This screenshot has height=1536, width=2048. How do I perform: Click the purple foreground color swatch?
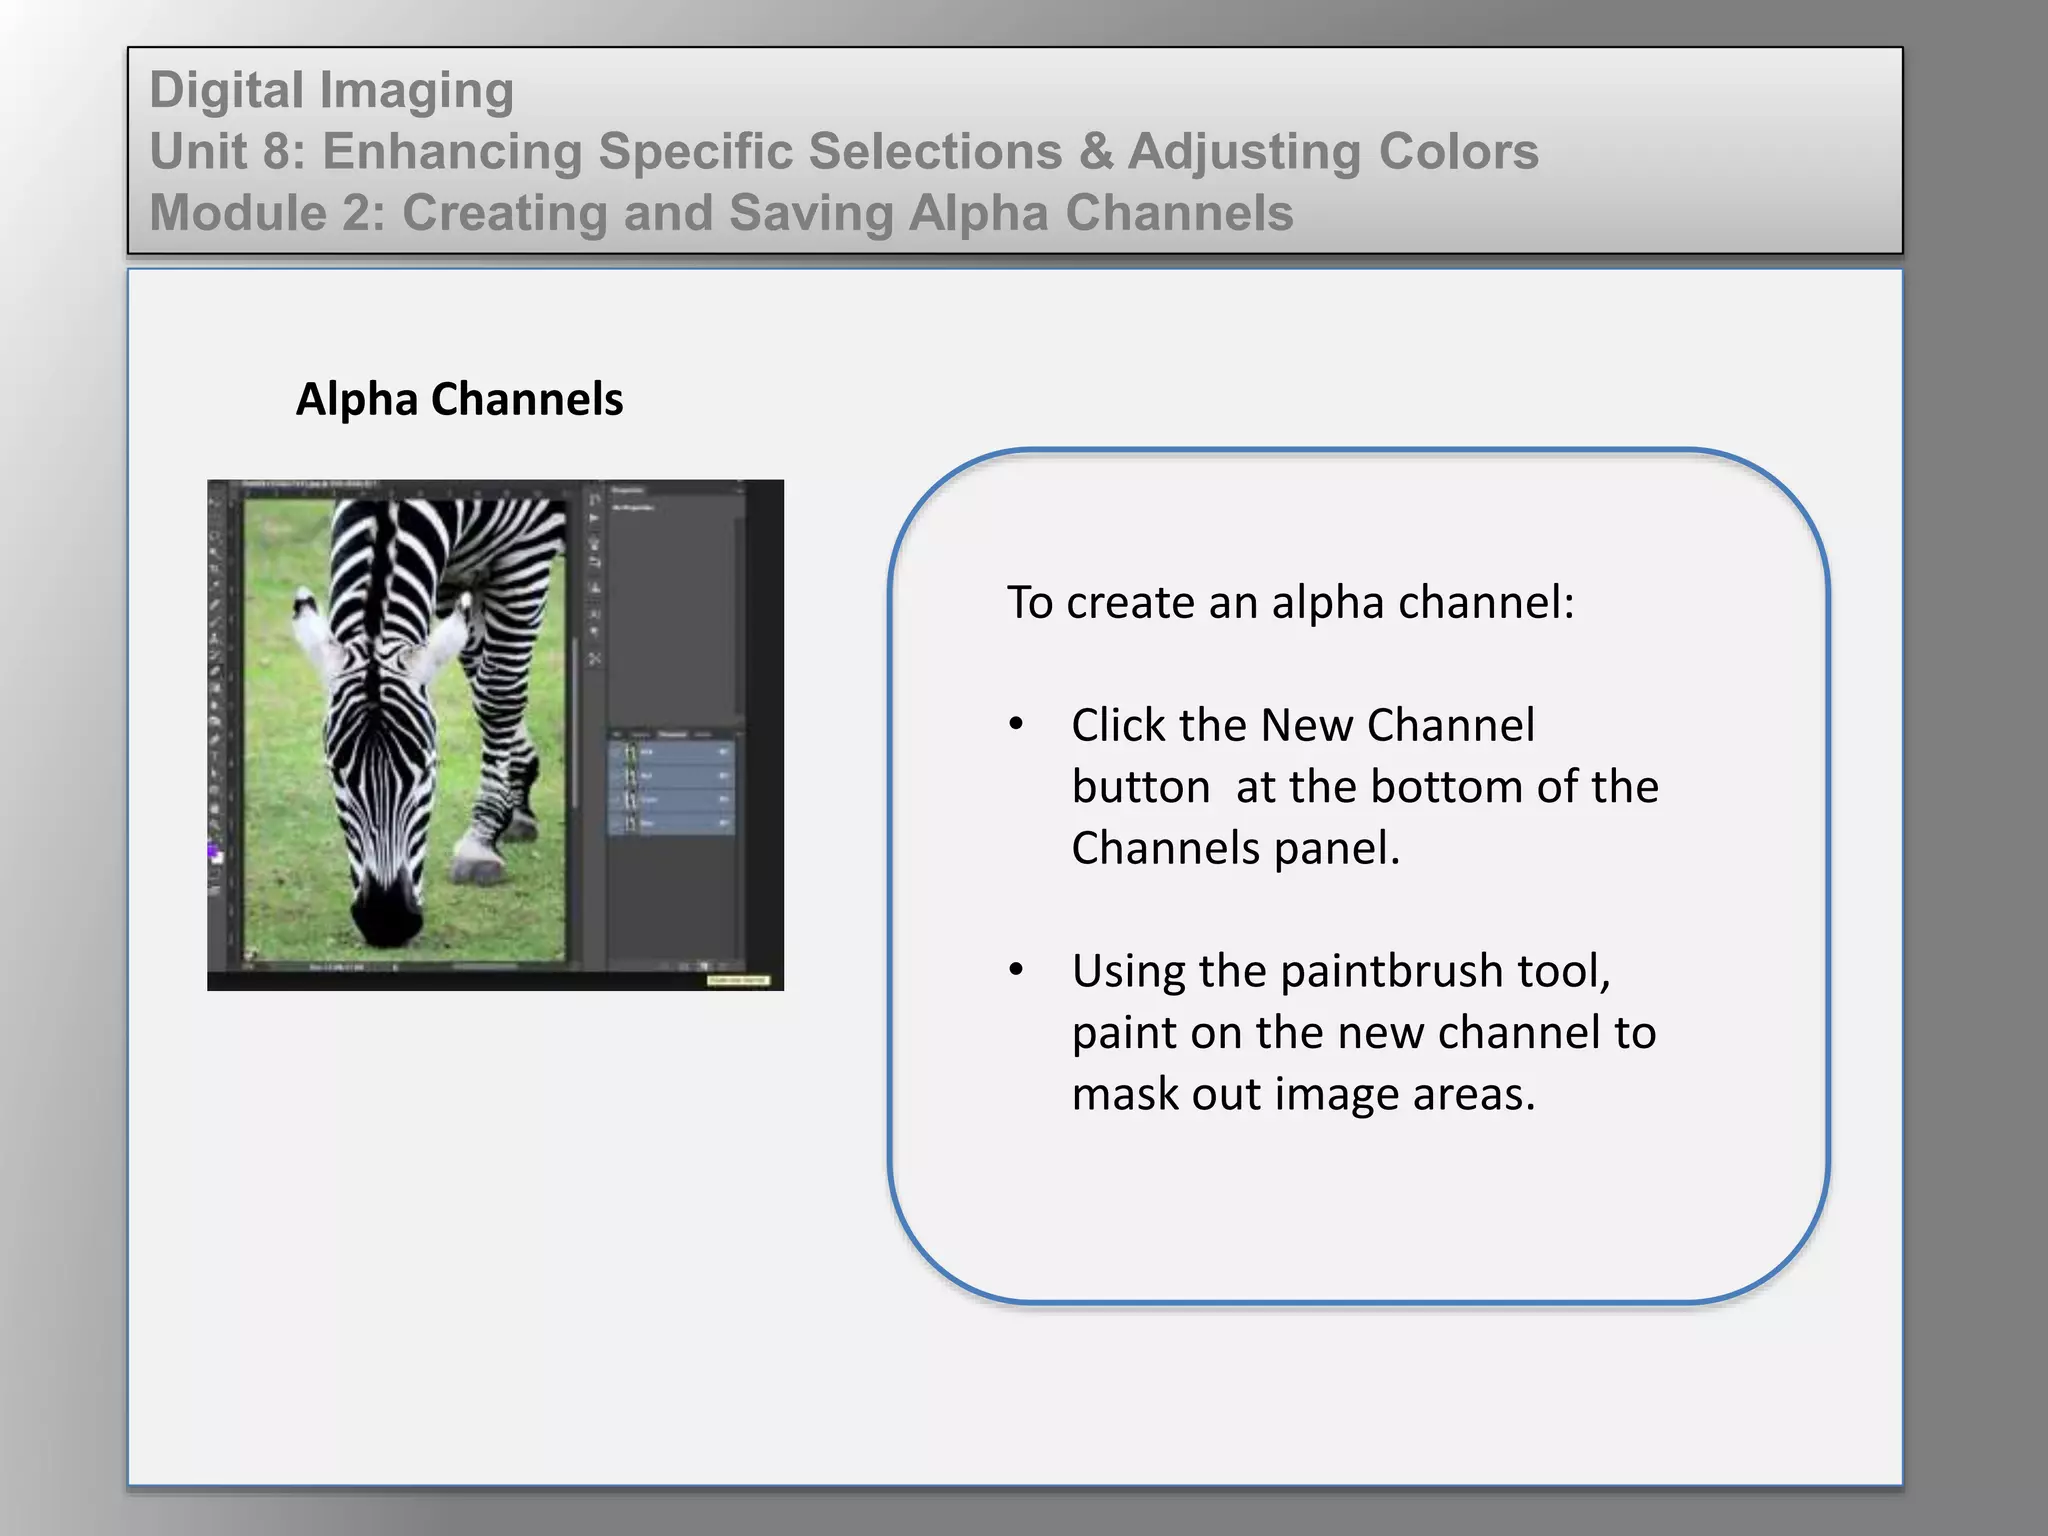[211, 848]
